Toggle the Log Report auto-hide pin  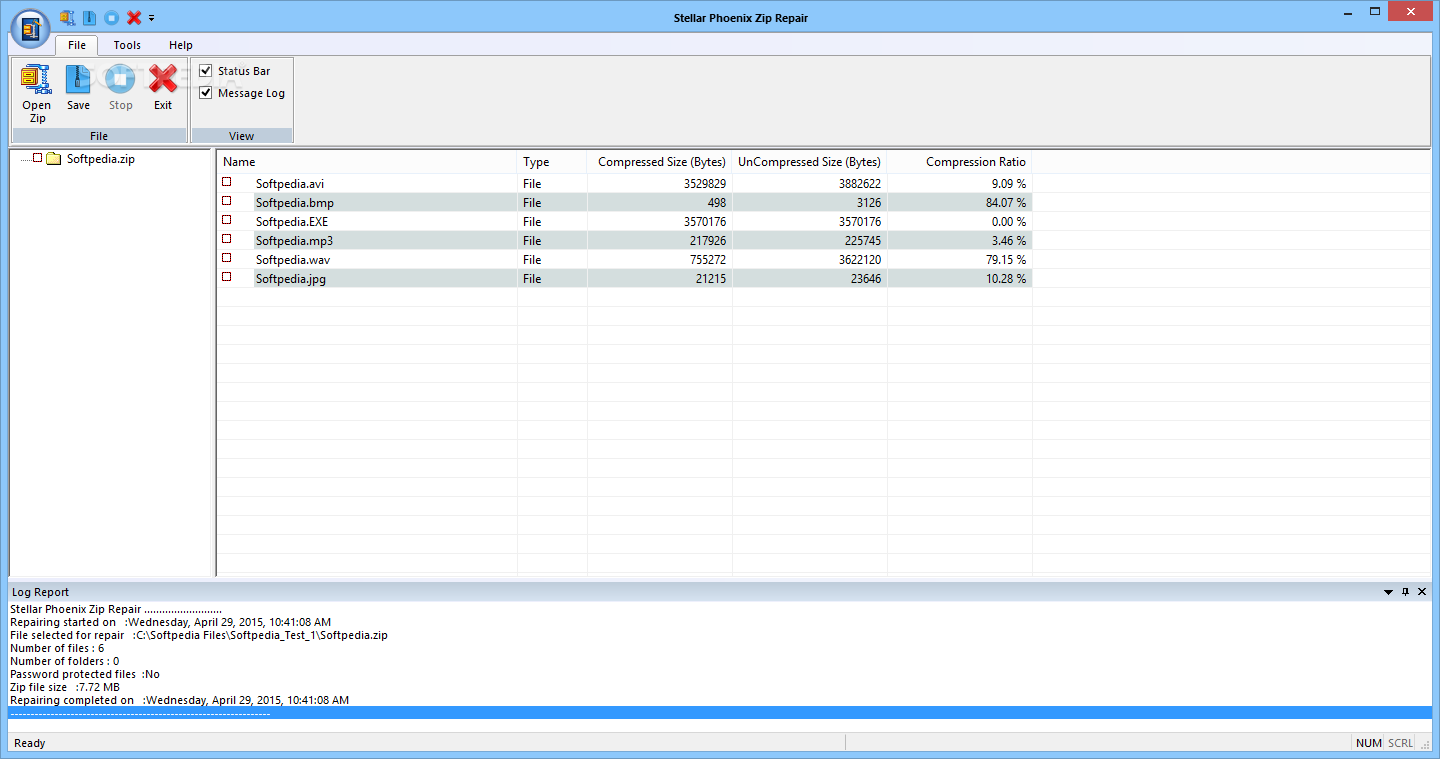pos(1405,592)
